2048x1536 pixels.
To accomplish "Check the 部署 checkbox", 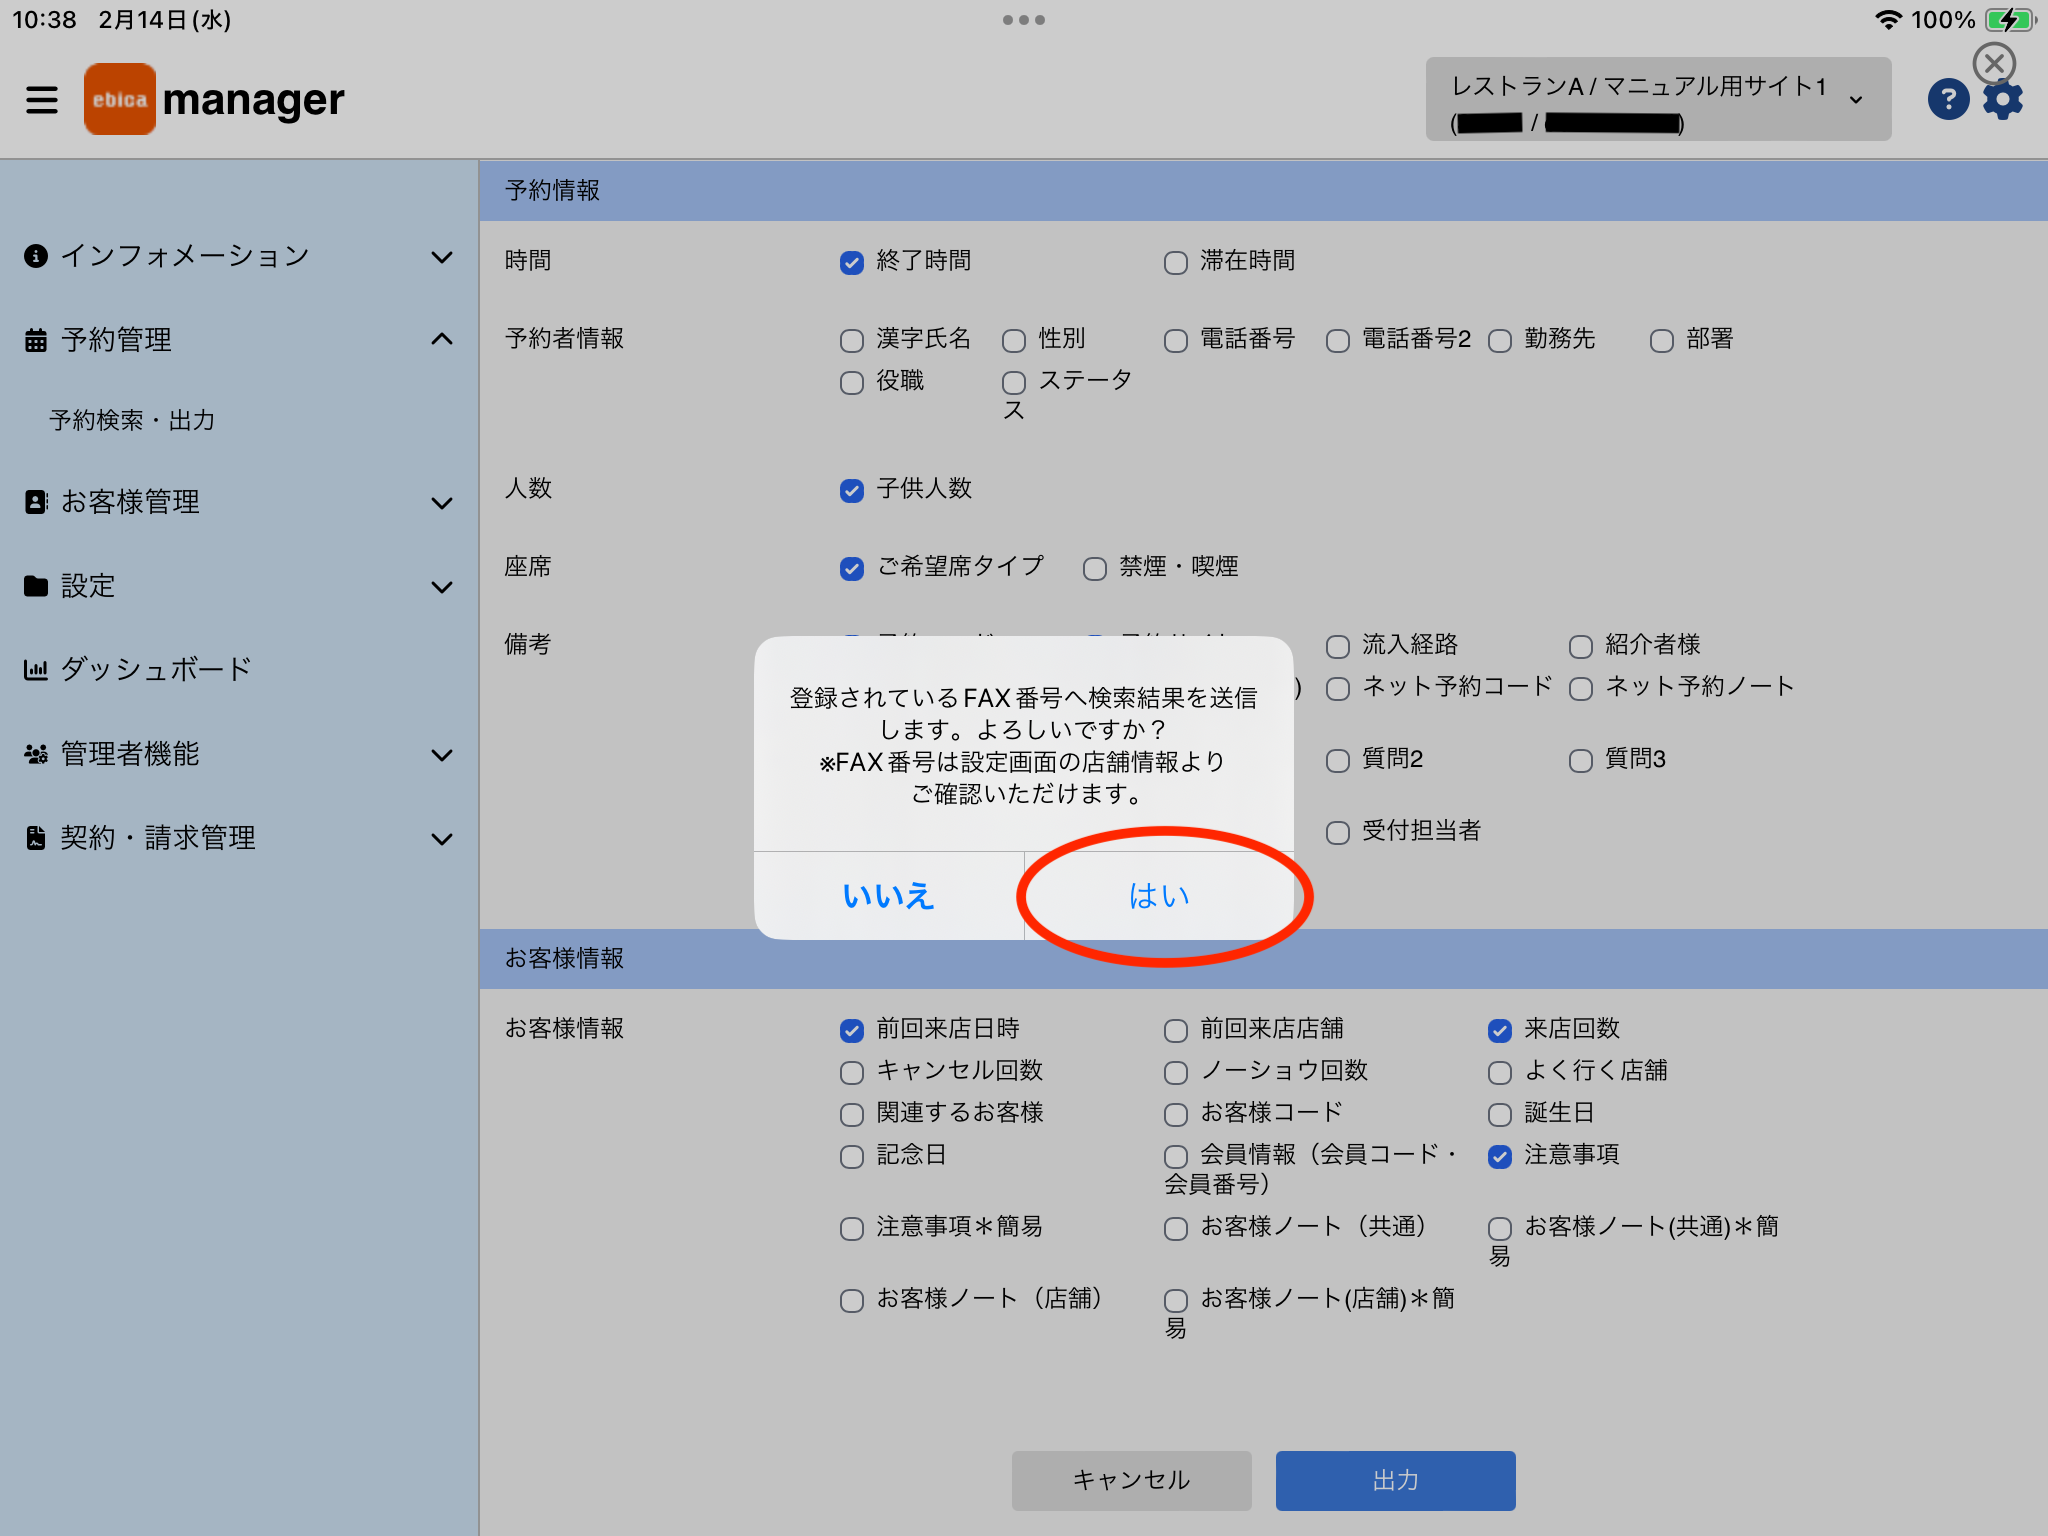I will pos(1662,341).
